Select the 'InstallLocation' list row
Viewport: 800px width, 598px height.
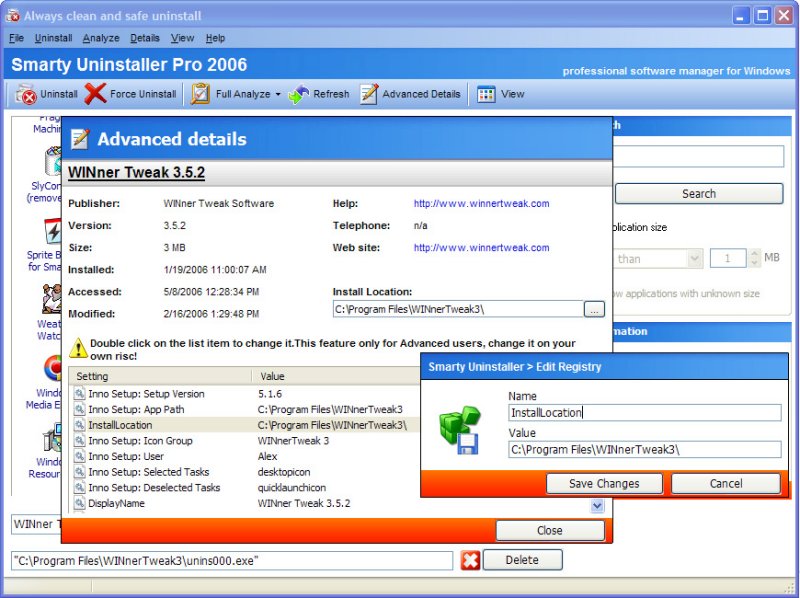[x=245, y=425]
